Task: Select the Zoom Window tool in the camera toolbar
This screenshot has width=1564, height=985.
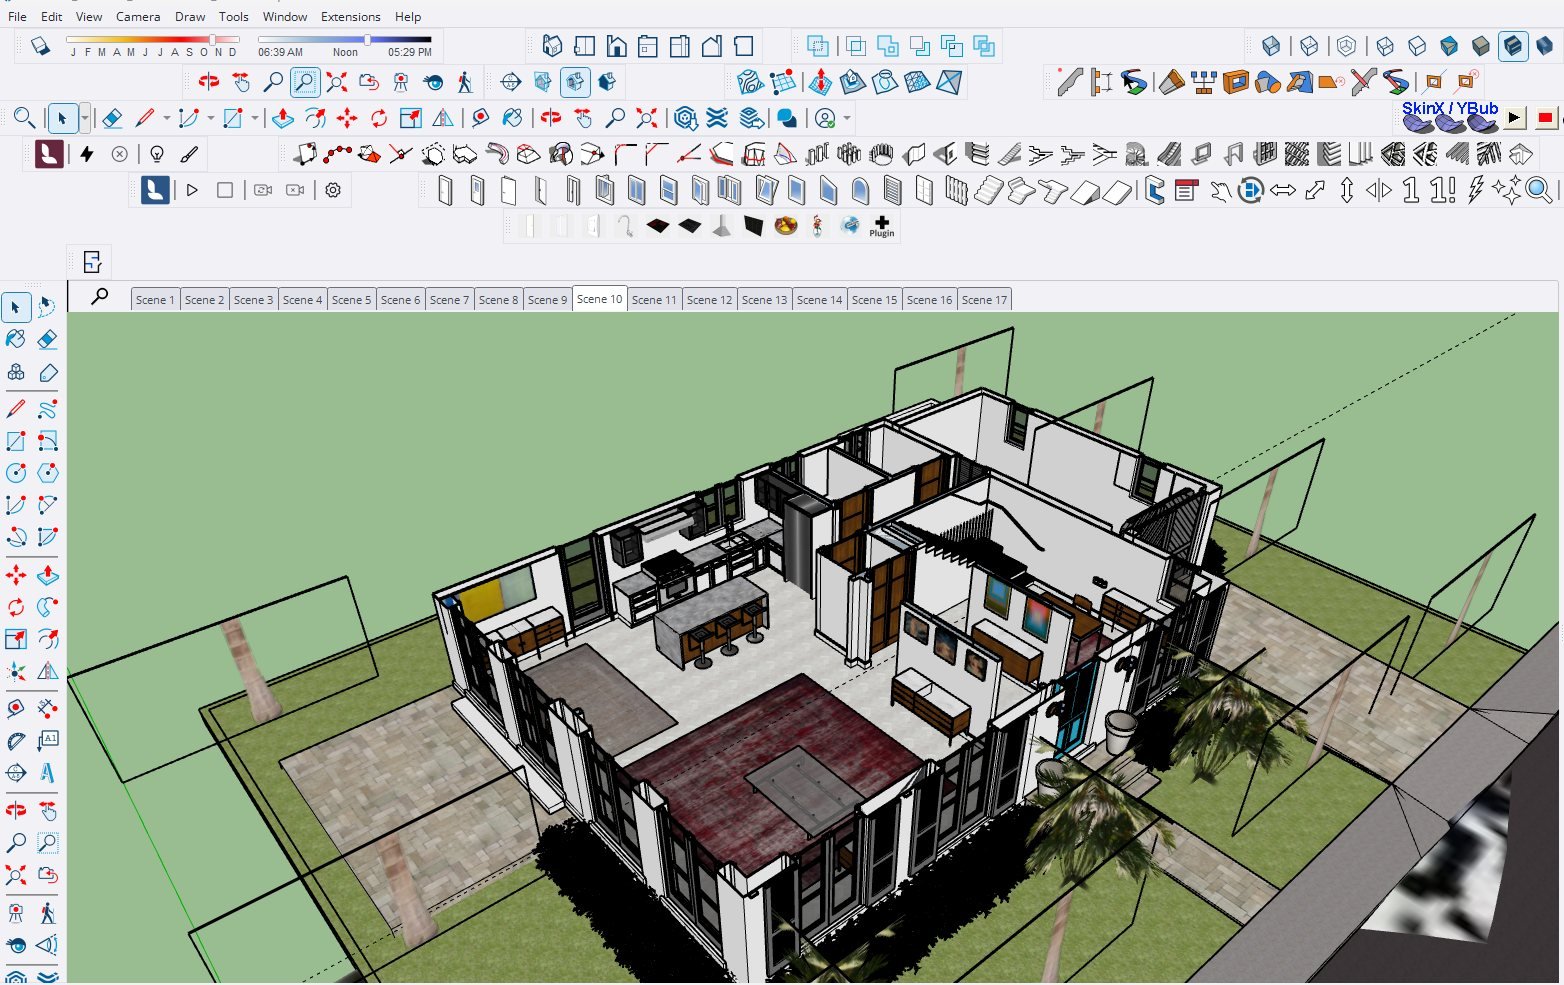Action: coord(304,82)
